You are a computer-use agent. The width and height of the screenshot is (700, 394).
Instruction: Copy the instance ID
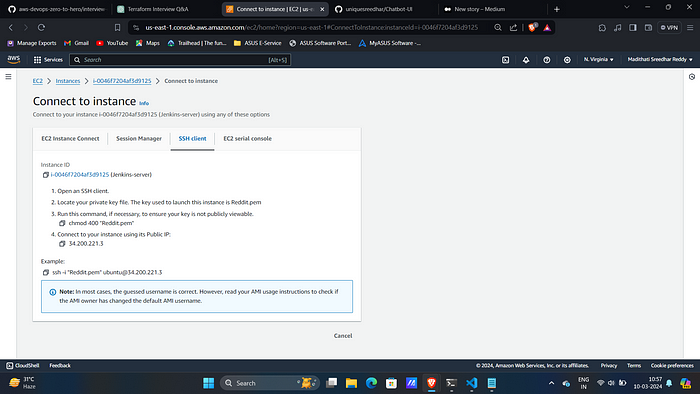pyautogui.click(x=46, y=175)
